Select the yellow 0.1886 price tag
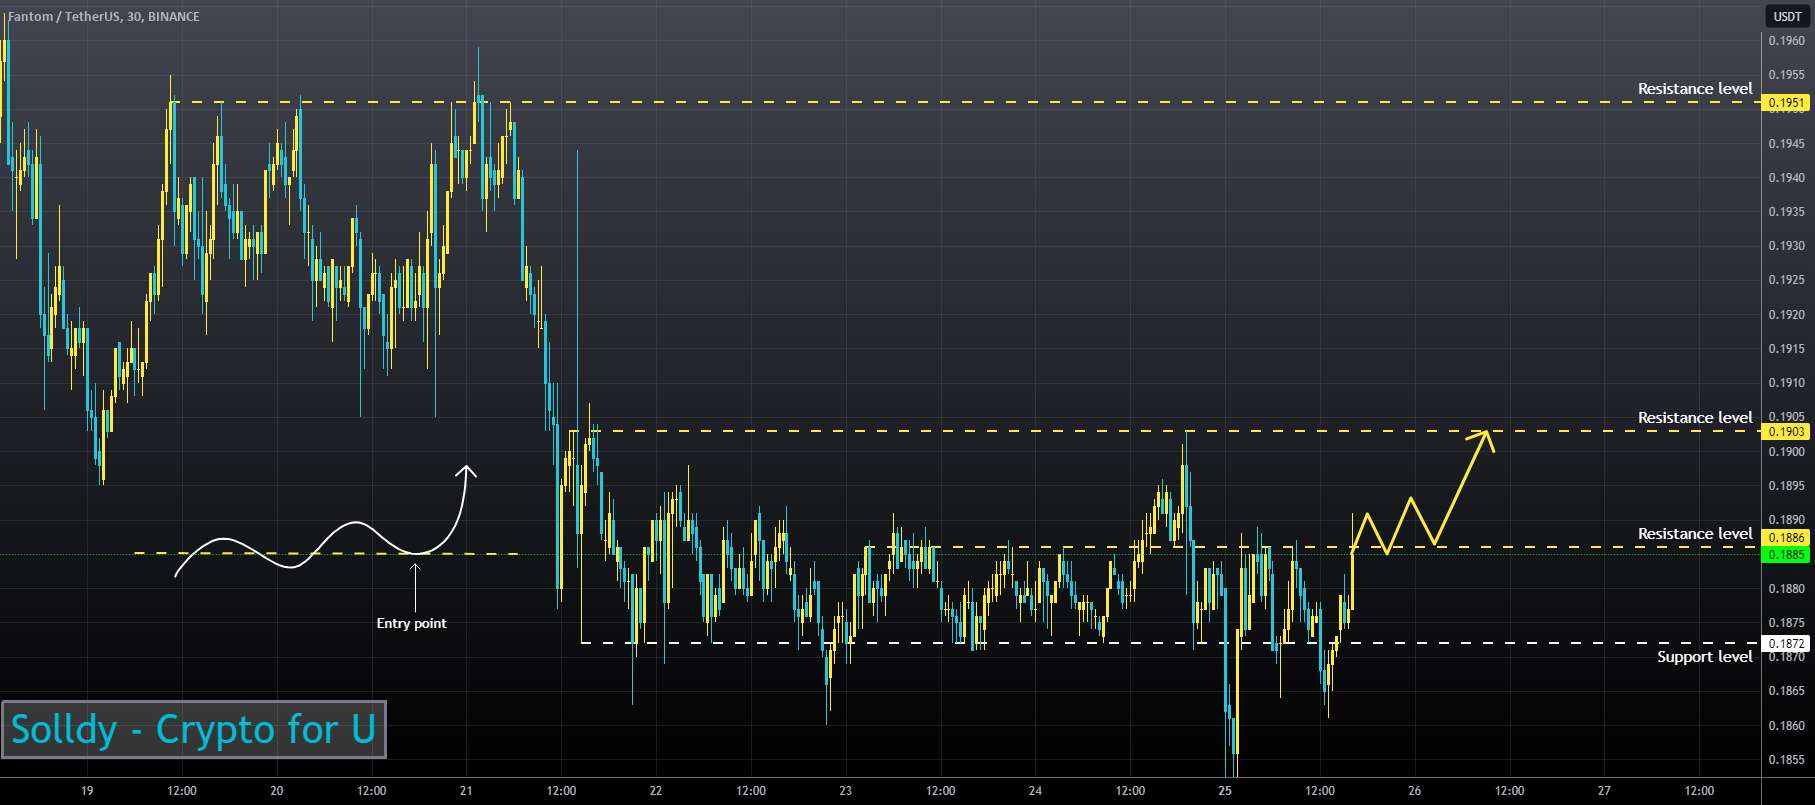This screenshot has height=805, width=1815. [1786, 538]
